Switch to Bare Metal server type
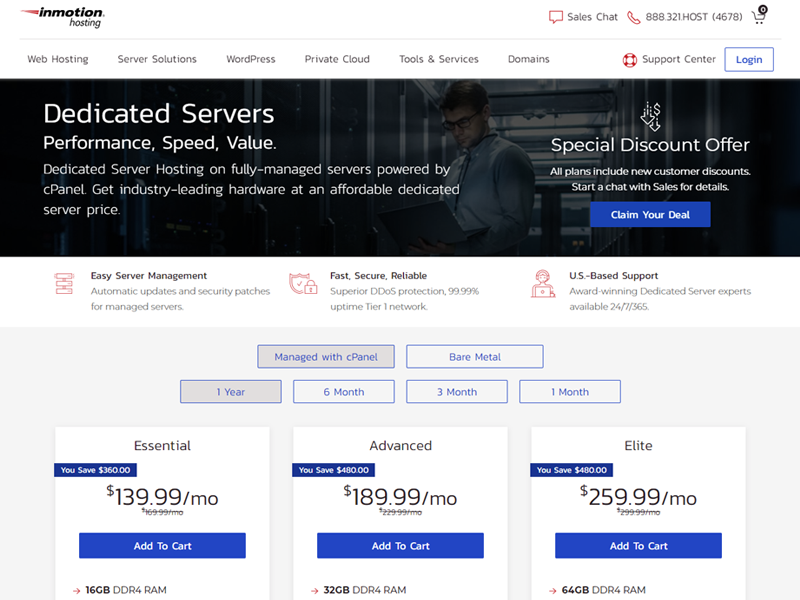This screenshot has height=600, width=800. [475, 357]
